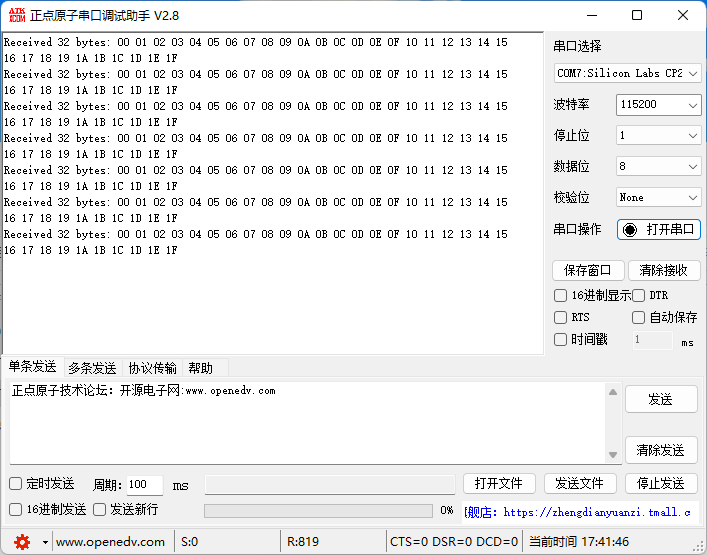Screen dimensions: 707x555
Task: Enable the 16进制显示 checkbox
Action: [560, 296]
